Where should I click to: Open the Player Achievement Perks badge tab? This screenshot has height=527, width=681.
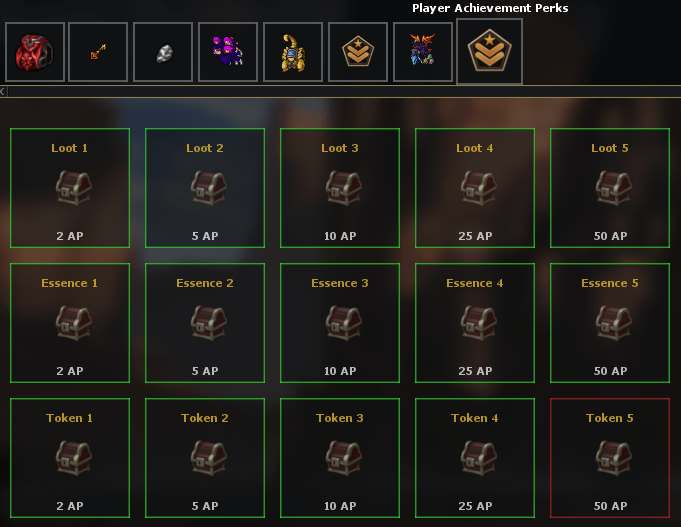tap(489, 51)
